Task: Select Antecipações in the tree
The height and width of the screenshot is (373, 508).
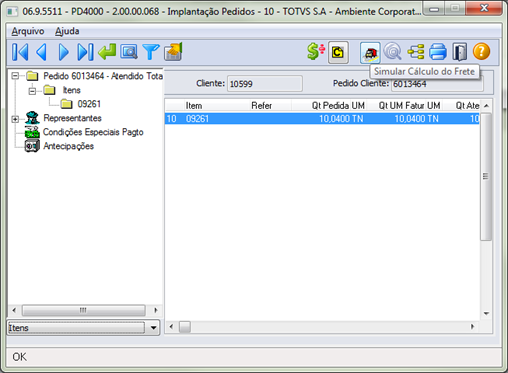Action: (68, 146)
